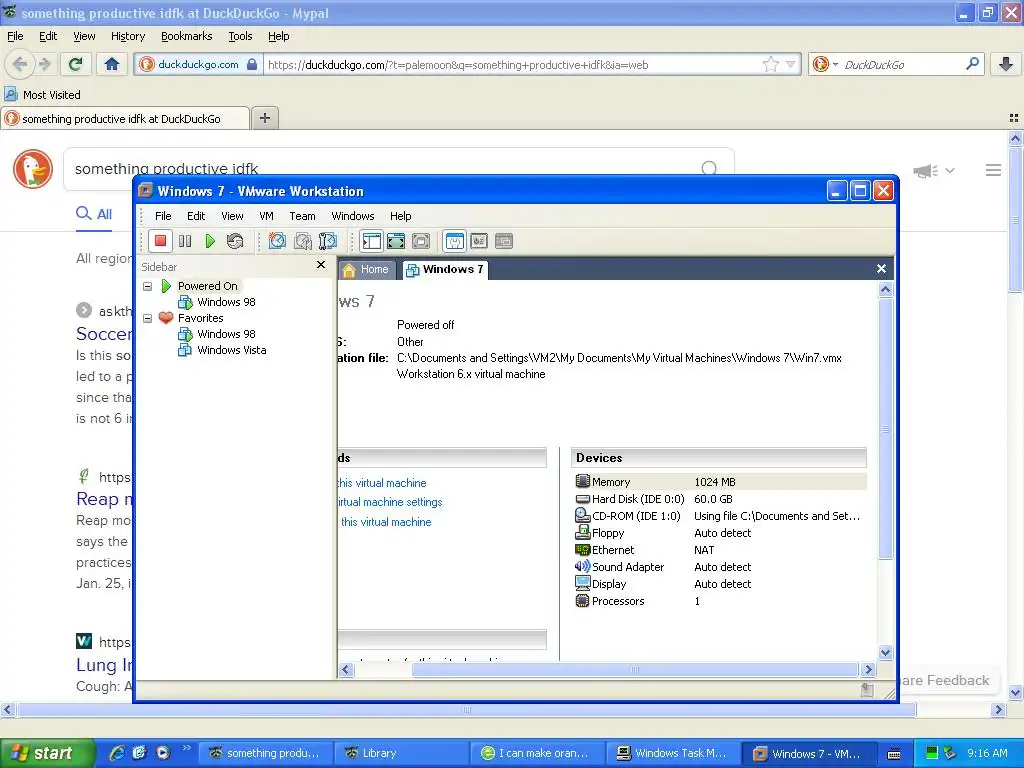Screen dimensions: 1024x768
Task: Open Mypal Bookmarks menu
Action: 187,36
